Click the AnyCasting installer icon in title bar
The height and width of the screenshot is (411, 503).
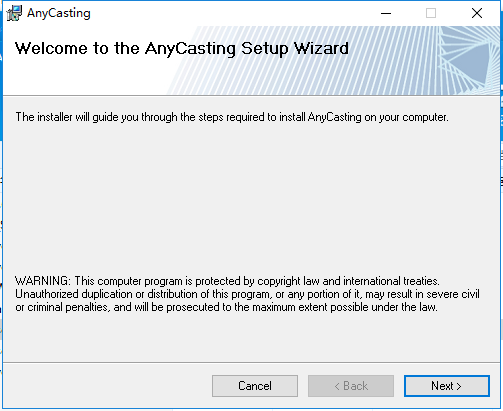[x=14, y=13]
